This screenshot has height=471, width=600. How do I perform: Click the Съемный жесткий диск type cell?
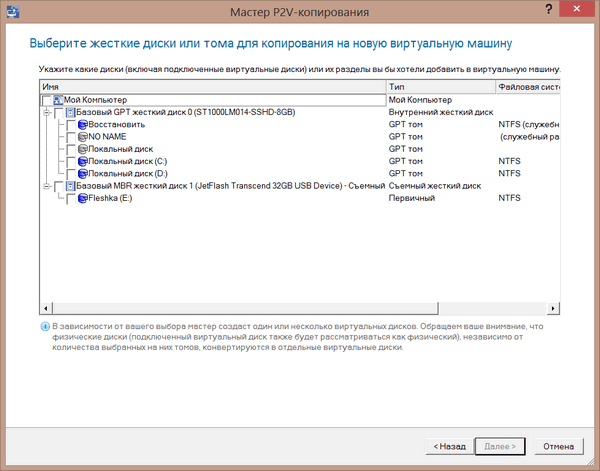(435, 186)
